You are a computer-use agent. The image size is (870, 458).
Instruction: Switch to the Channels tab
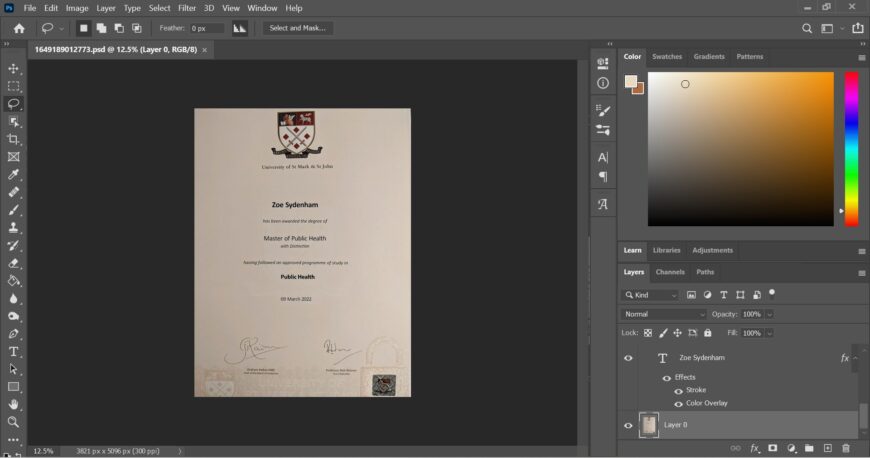coord(670,272)
